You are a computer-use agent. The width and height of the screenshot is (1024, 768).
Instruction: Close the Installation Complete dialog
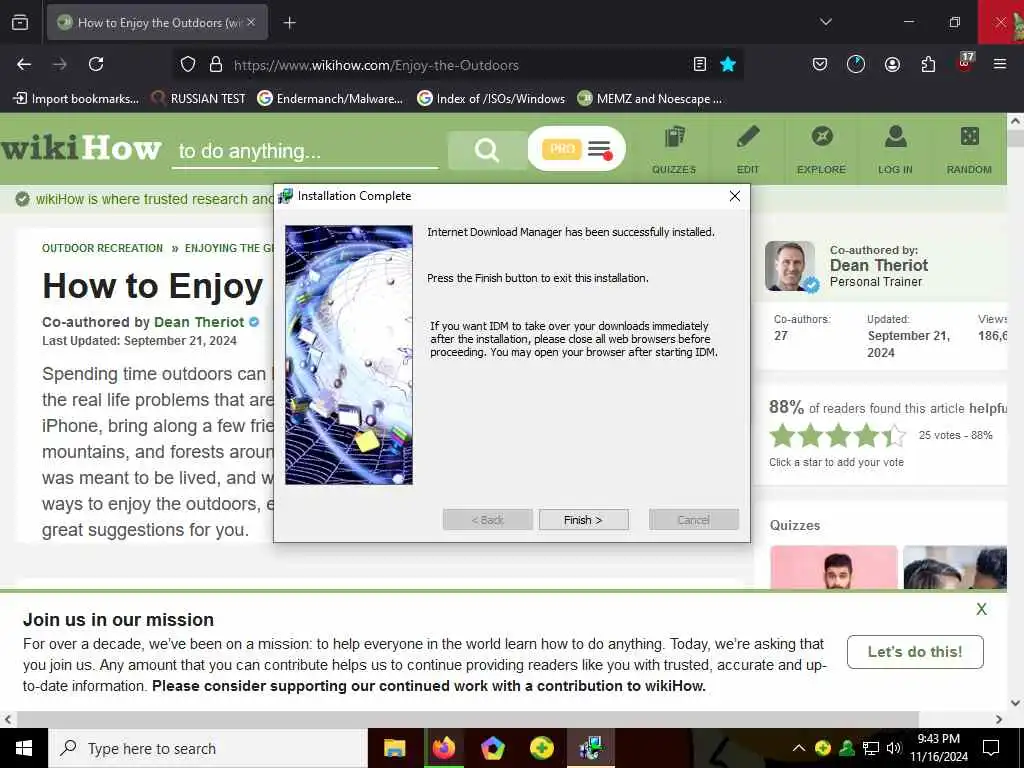735,196
